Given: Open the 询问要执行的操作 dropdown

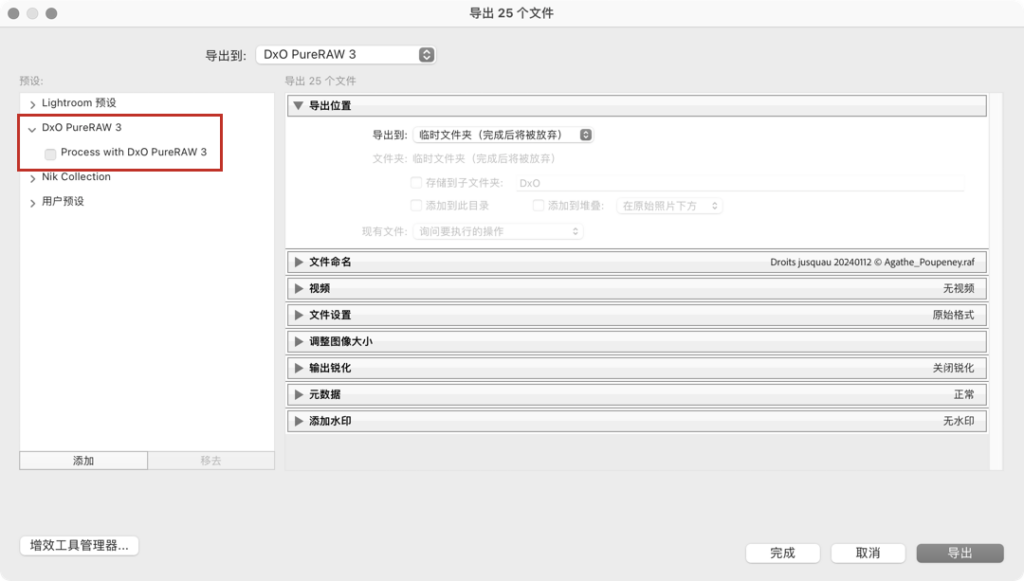Looking at the screenshot, I should [x=498, y=231].
